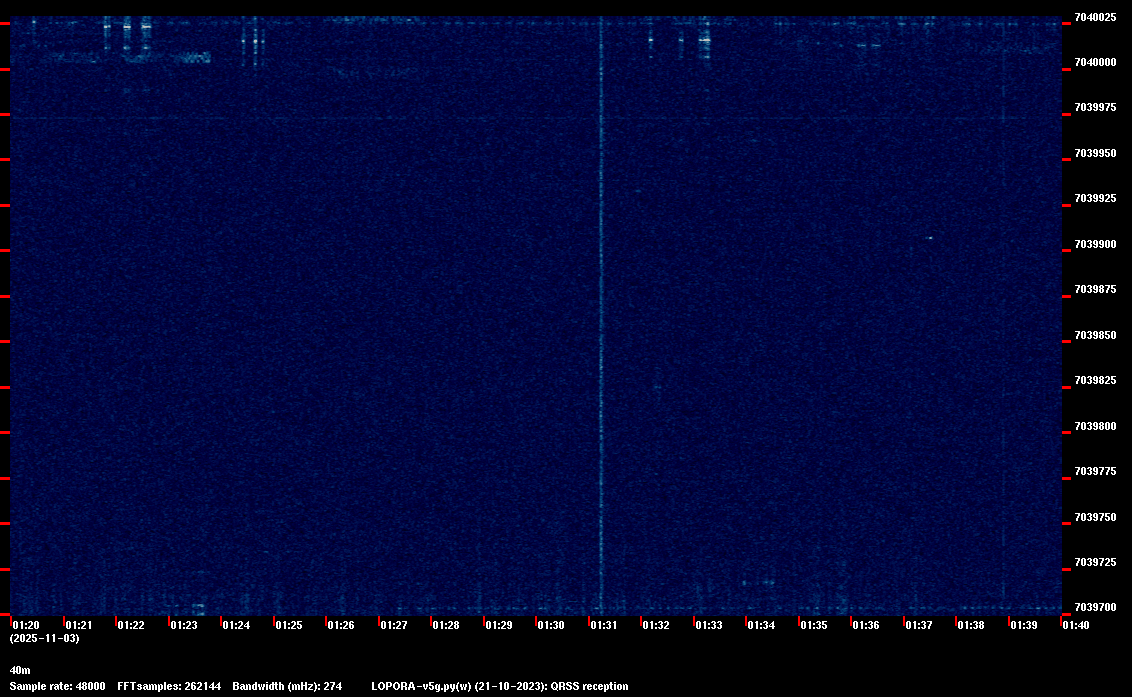Click the 01:40 time label

[x=1076, y=625]
